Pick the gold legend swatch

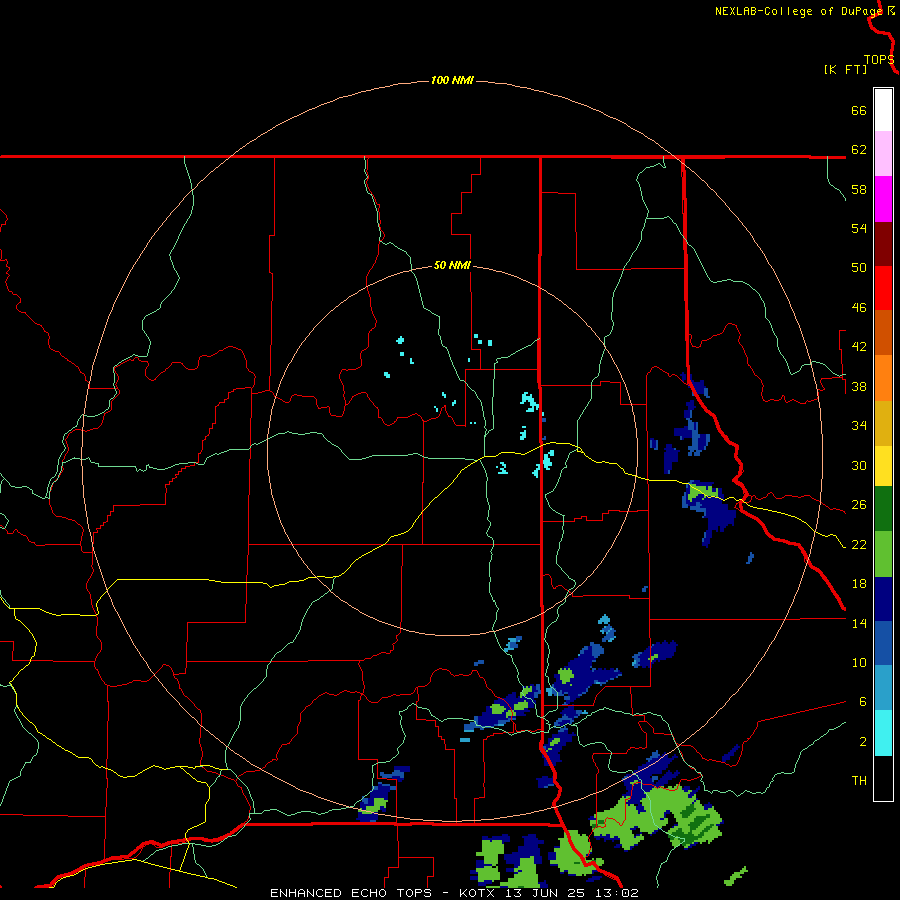click(883, 423)
